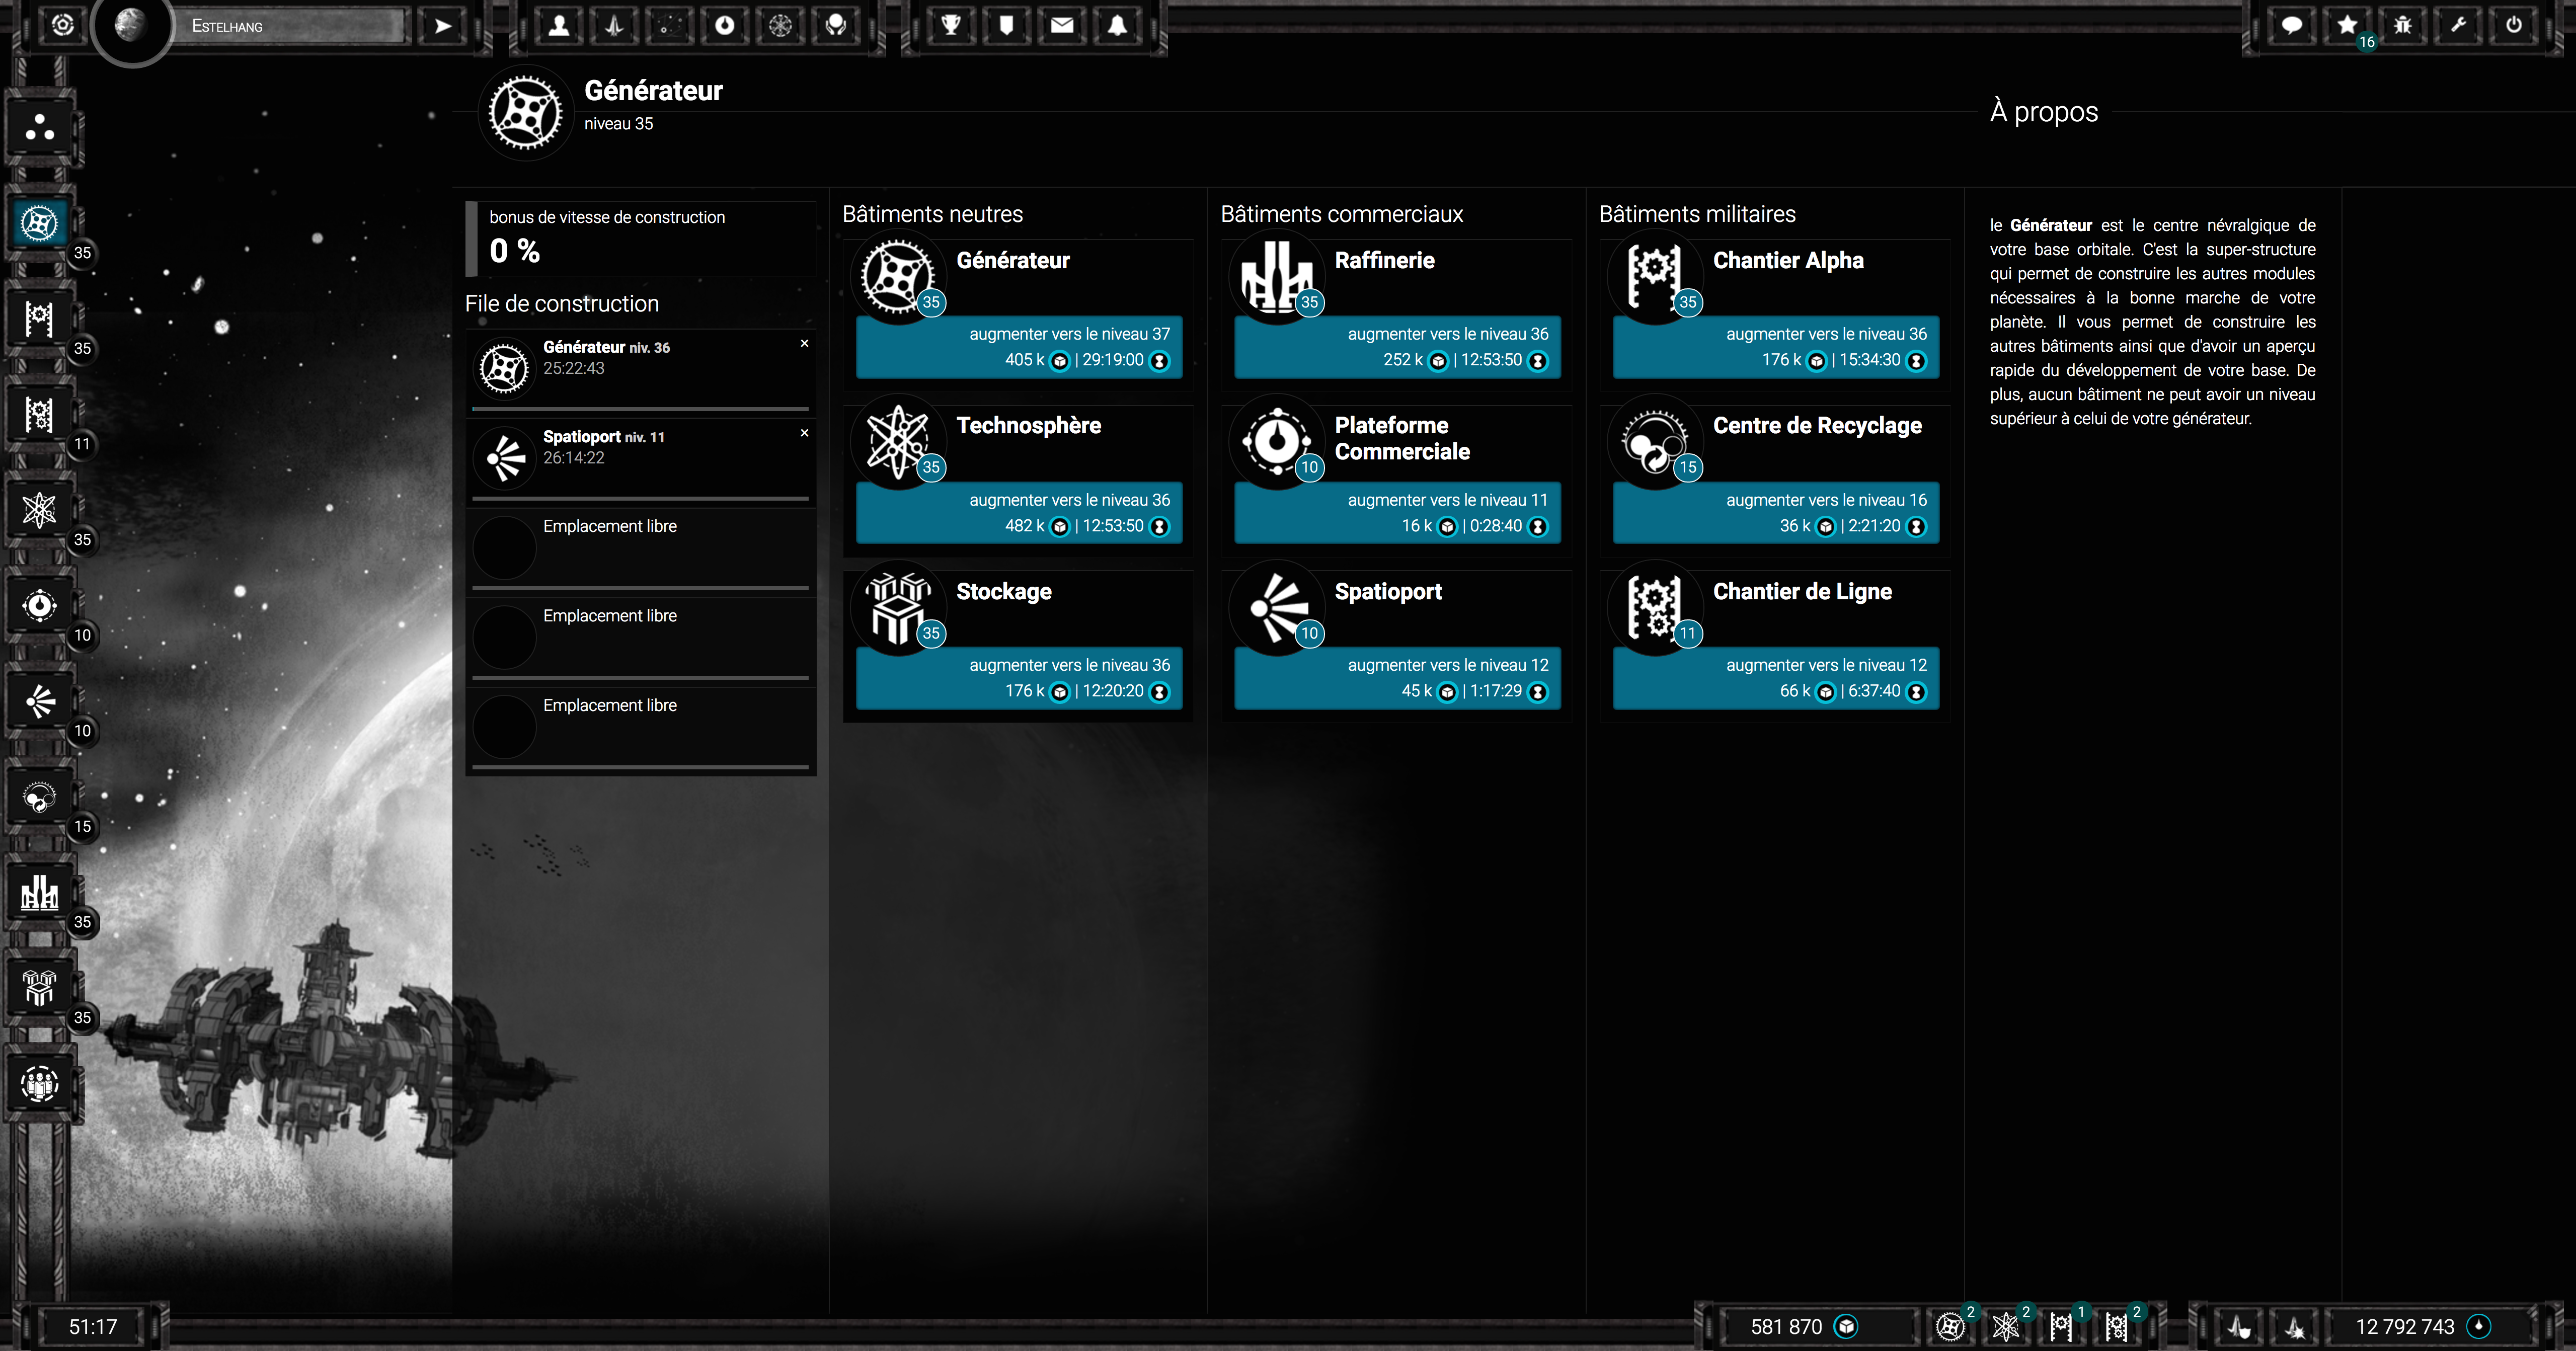This screenshot has height=1351, width=2576.
Task: Open Technosphère queue icon in bottom bar
Action: coord(2005,1326)
